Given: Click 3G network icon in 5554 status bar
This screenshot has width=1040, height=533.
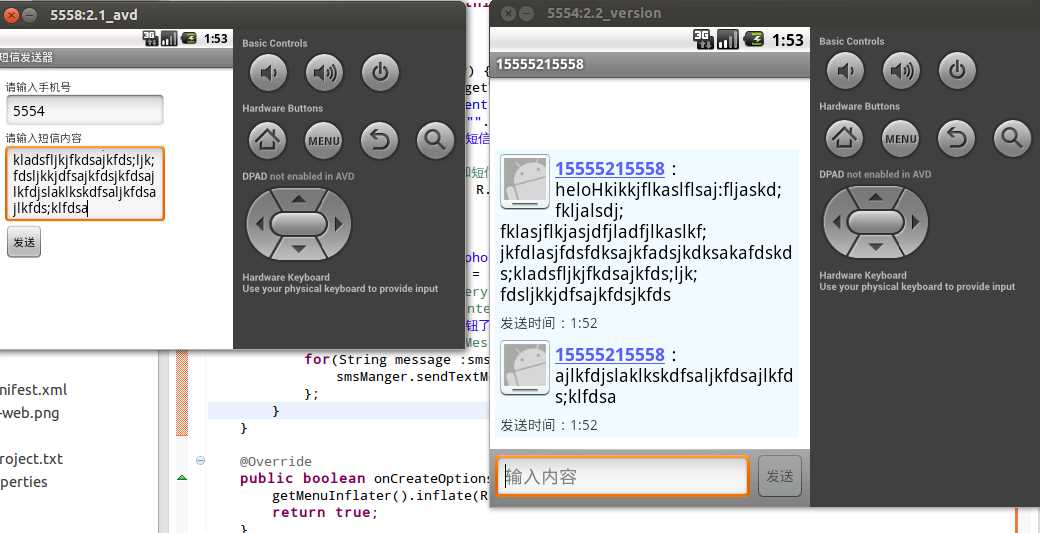Looking at the screenshot, I should [702, 39].
